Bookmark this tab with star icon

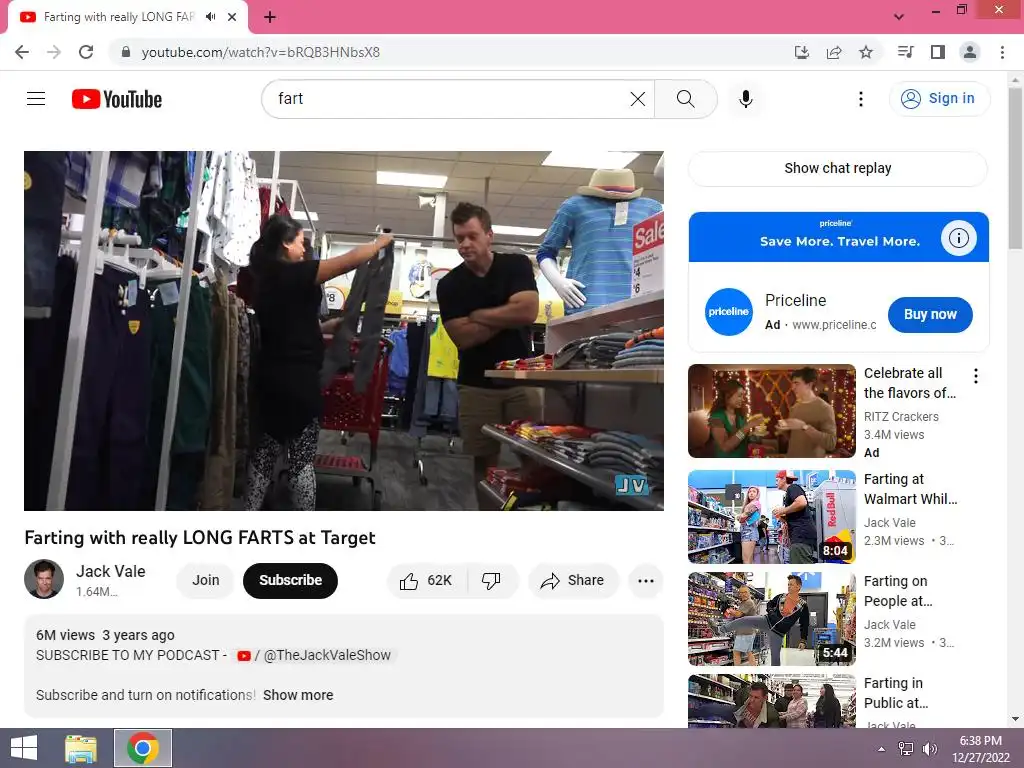click(866, 52)
